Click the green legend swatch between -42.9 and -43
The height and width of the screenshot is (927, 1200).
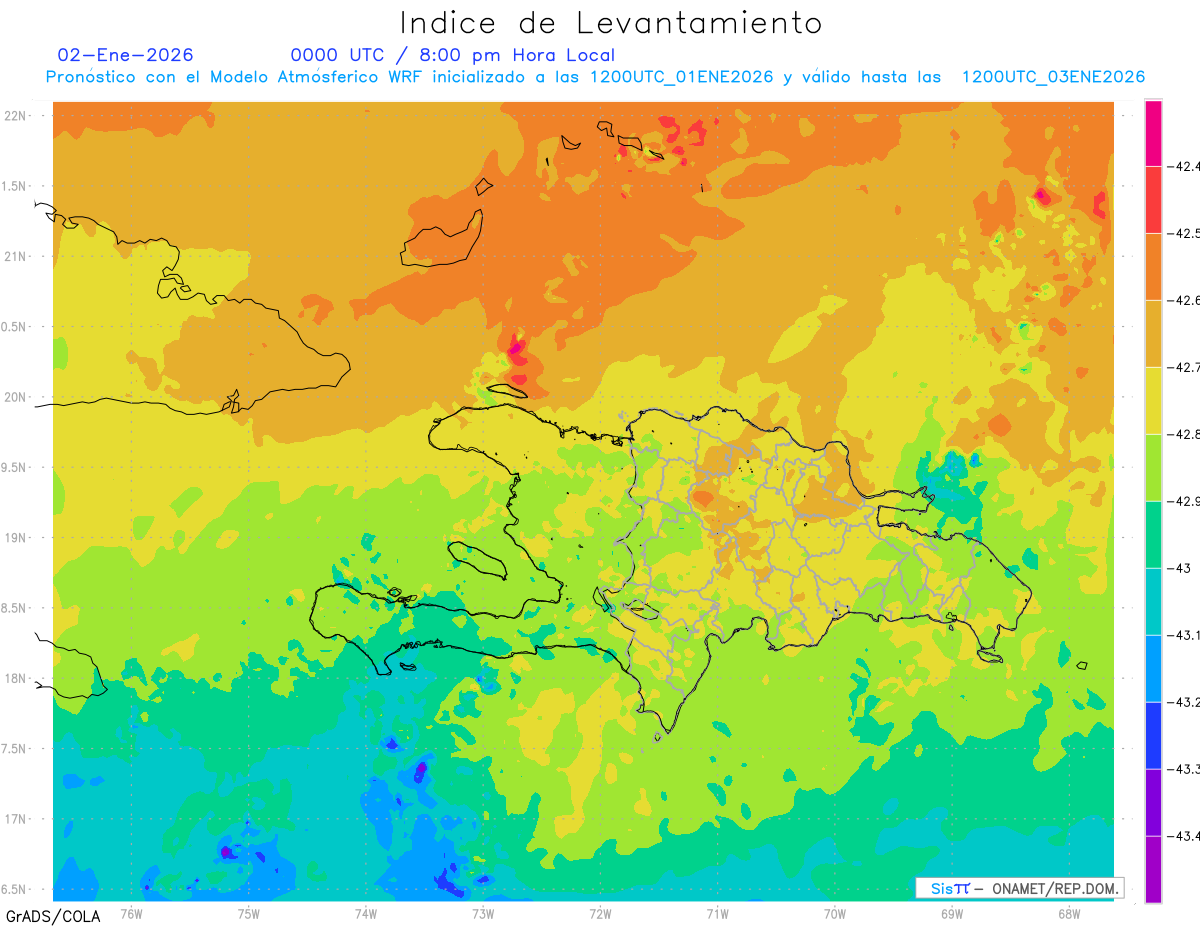click(1153, 534)
